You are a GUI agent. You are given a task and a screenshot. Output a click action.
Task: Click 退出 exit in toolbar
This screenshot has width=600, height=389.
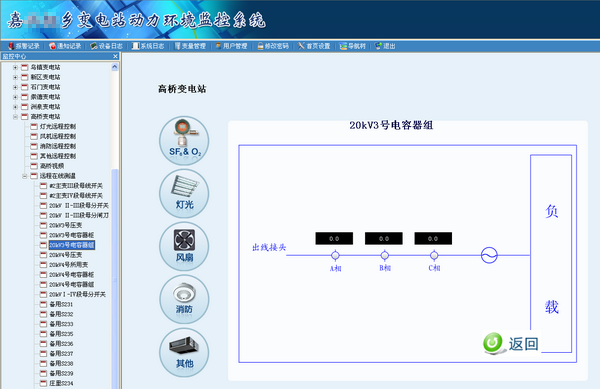tap(385, 46)
